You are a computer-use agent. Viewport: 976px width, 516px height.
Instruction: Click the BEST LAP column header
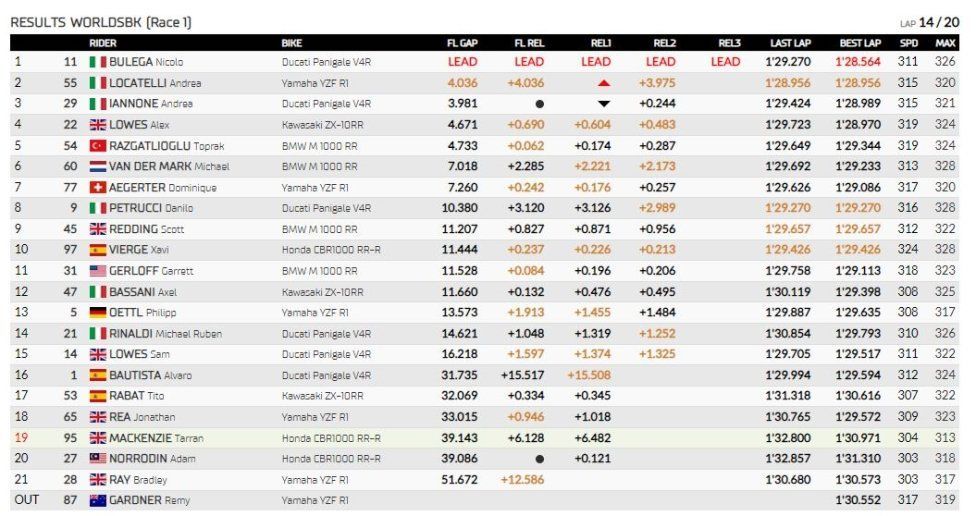pyautogui.click(x=860, y=43)
